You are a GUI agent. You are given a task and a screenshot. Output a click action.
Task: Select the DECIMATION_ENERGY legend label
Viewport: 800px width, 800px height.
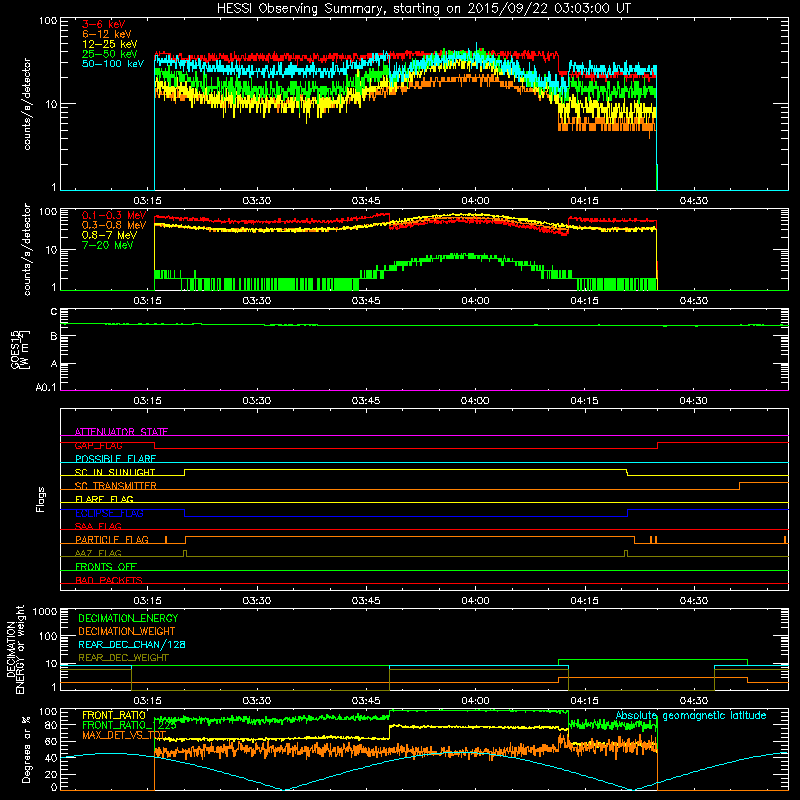coord(128,618)
